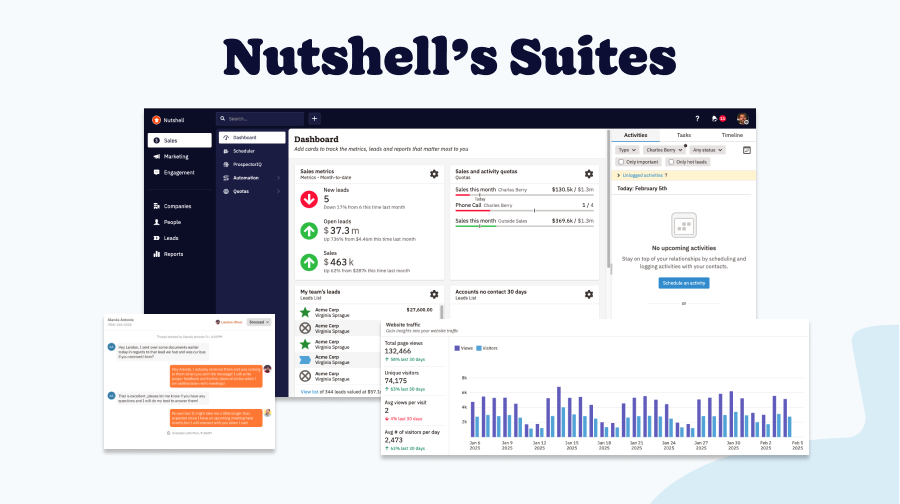
Task: Open Sales and activity quotas gear settings
Action: click(x=589, y=174)
